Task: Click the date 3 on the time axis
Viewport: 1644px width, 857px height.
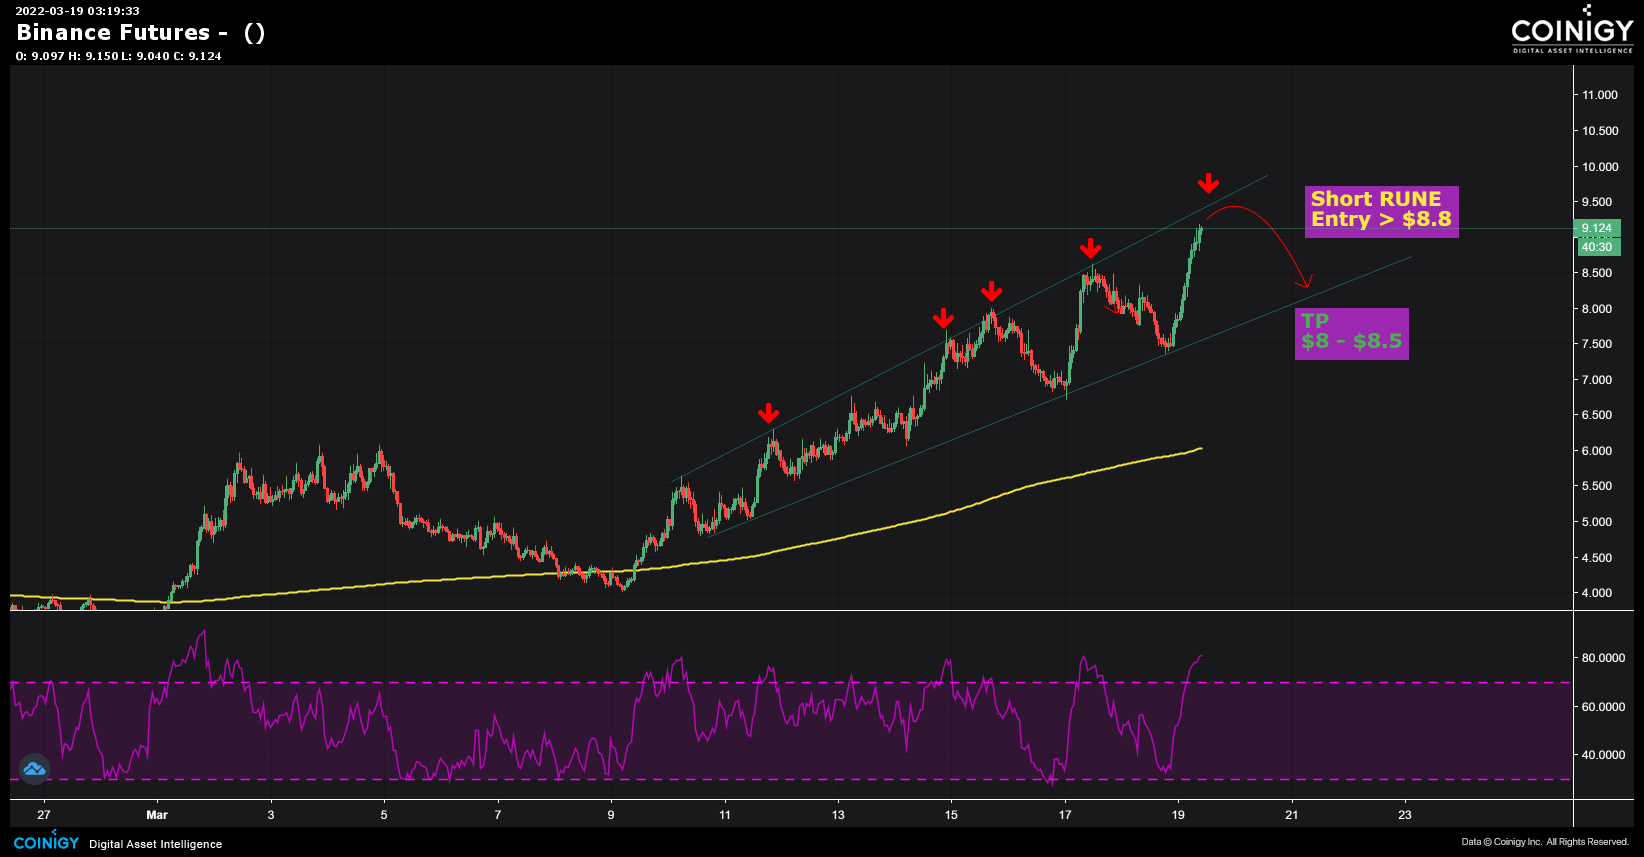Action: coord(271,815)
